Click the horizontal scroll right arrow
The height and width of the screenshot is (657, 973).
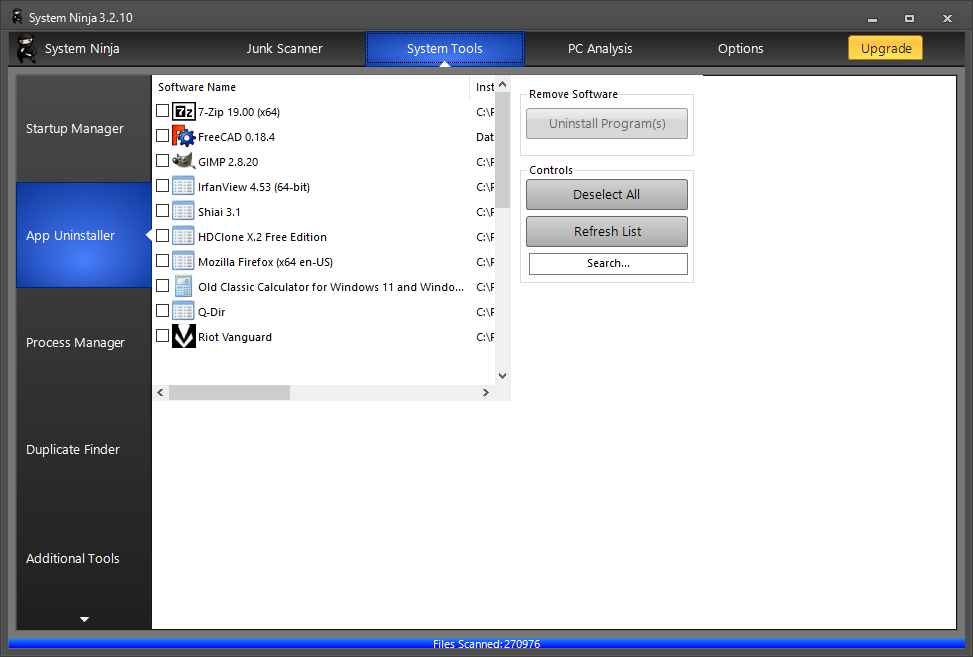coord(486,392)
